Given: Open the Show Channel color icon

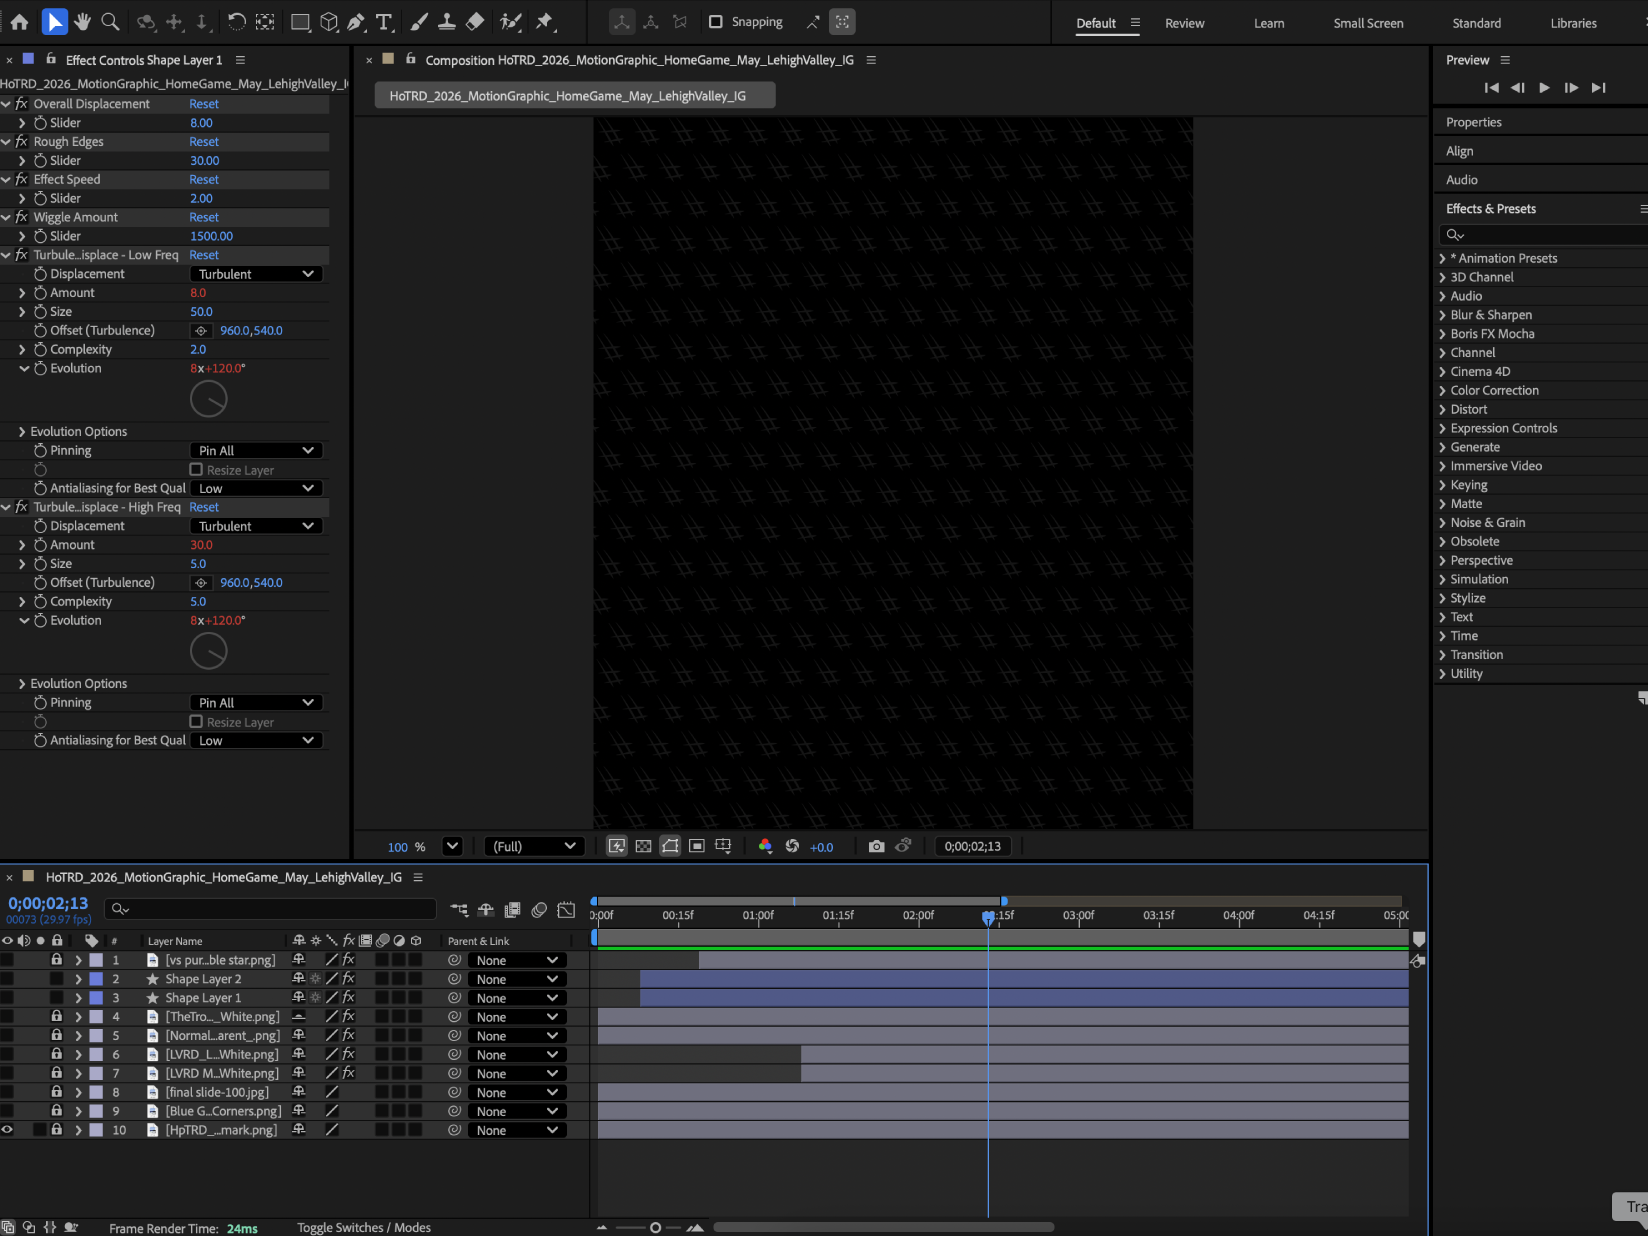Looking at the screenshot, I should [765, 846].
